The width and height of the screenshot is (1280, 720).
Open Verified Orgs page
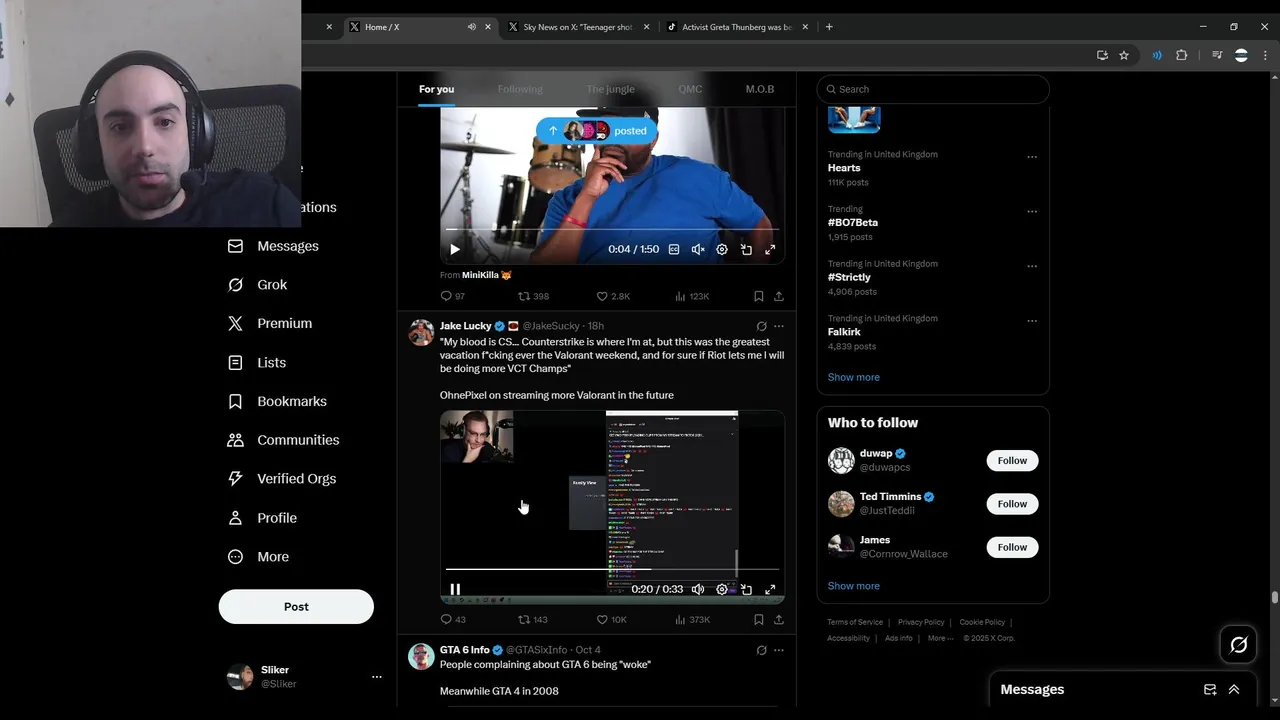click(282, 479)
